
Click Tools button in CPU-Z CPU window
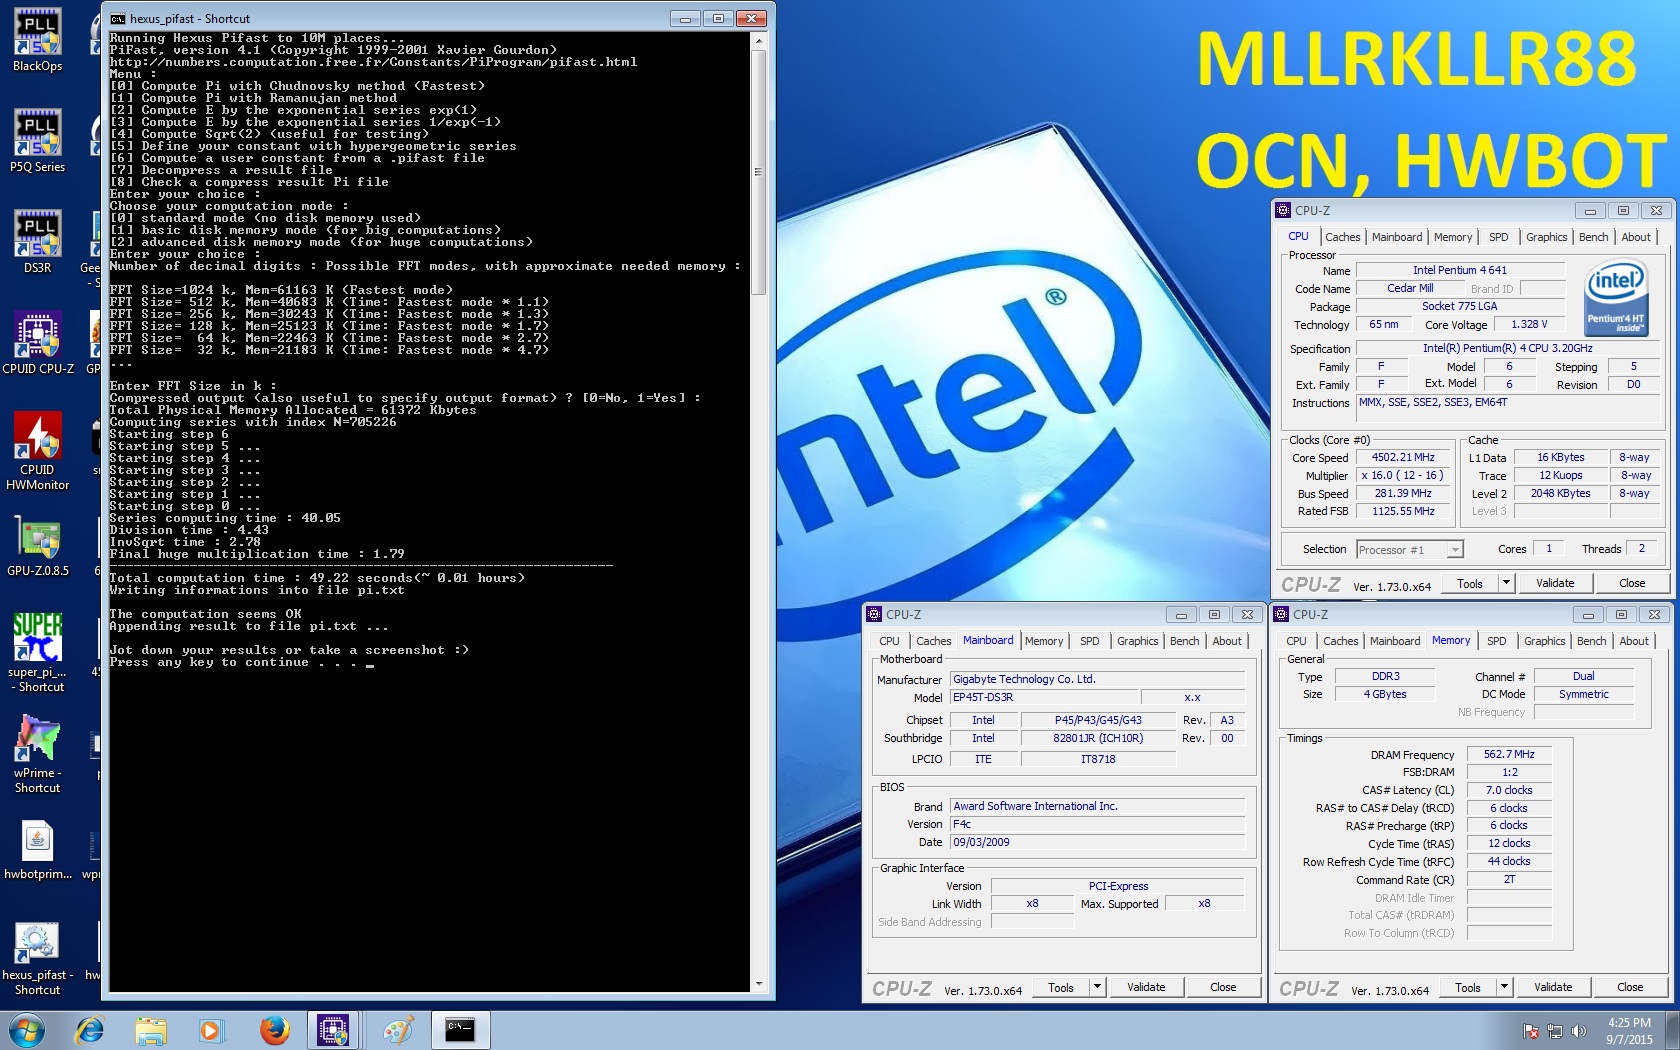1470,583
